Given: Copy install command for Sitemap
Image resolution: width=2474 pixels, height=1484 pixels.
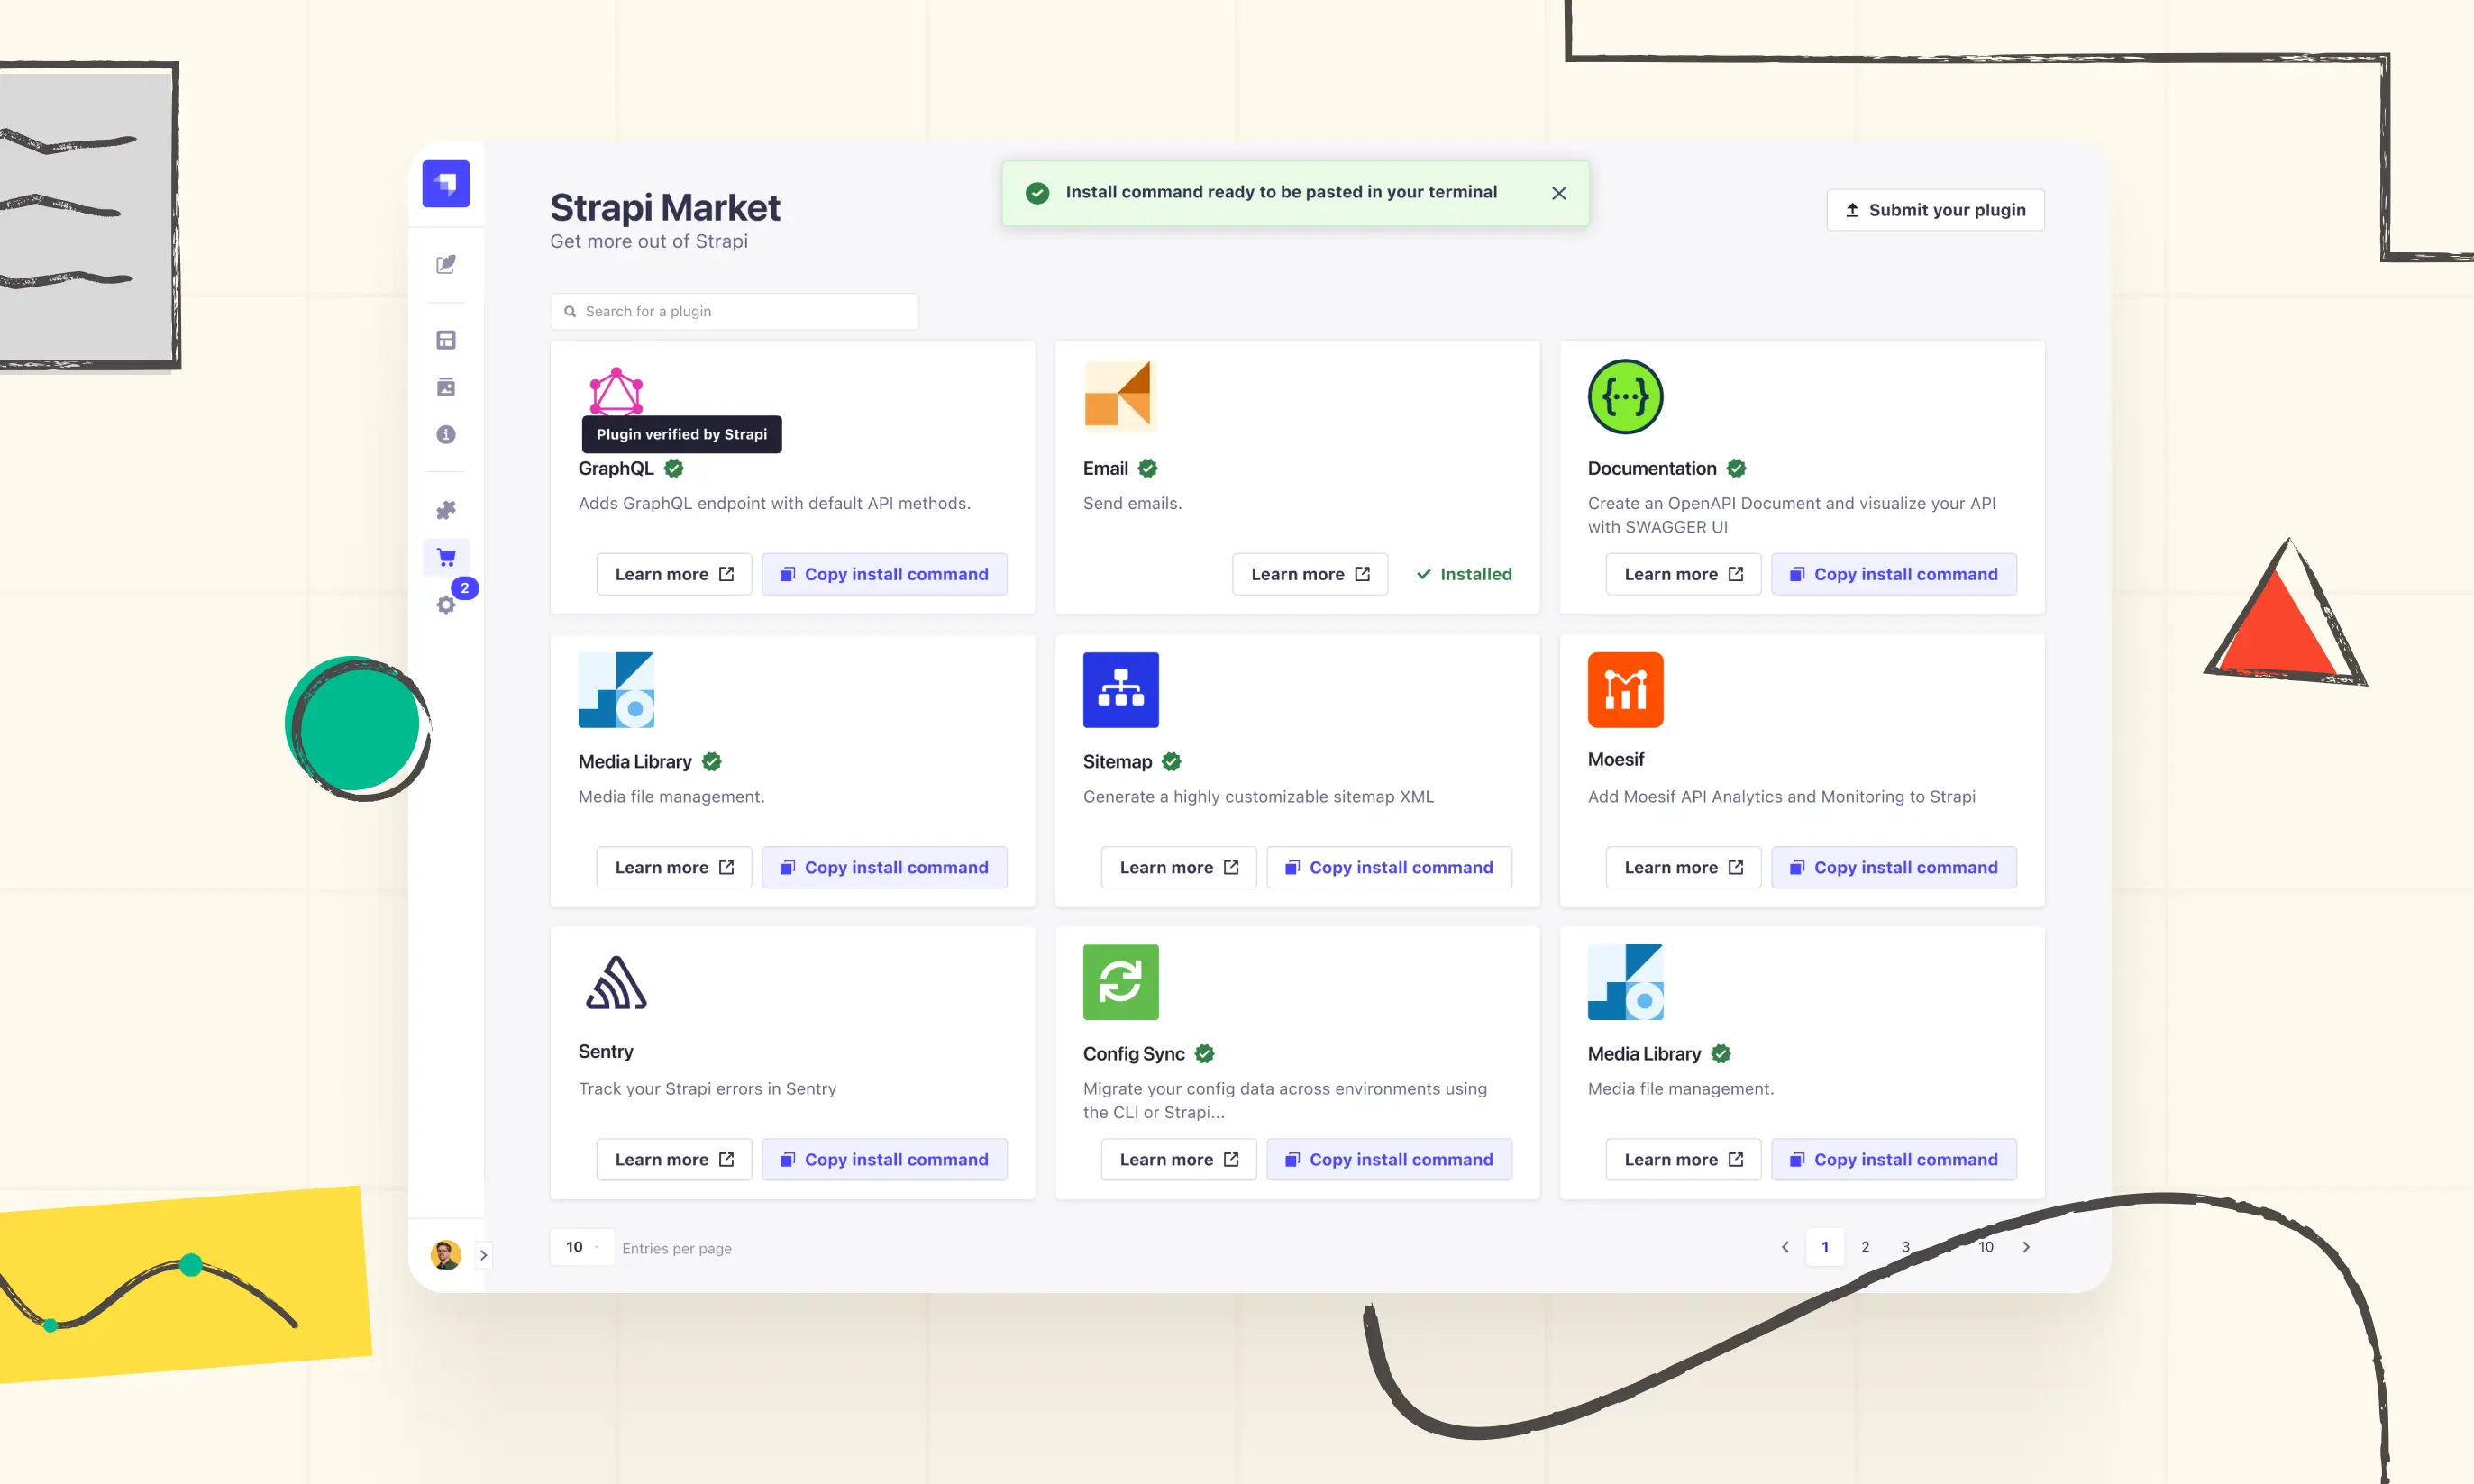Looking at the screenshot, I should click(1389, 867).
